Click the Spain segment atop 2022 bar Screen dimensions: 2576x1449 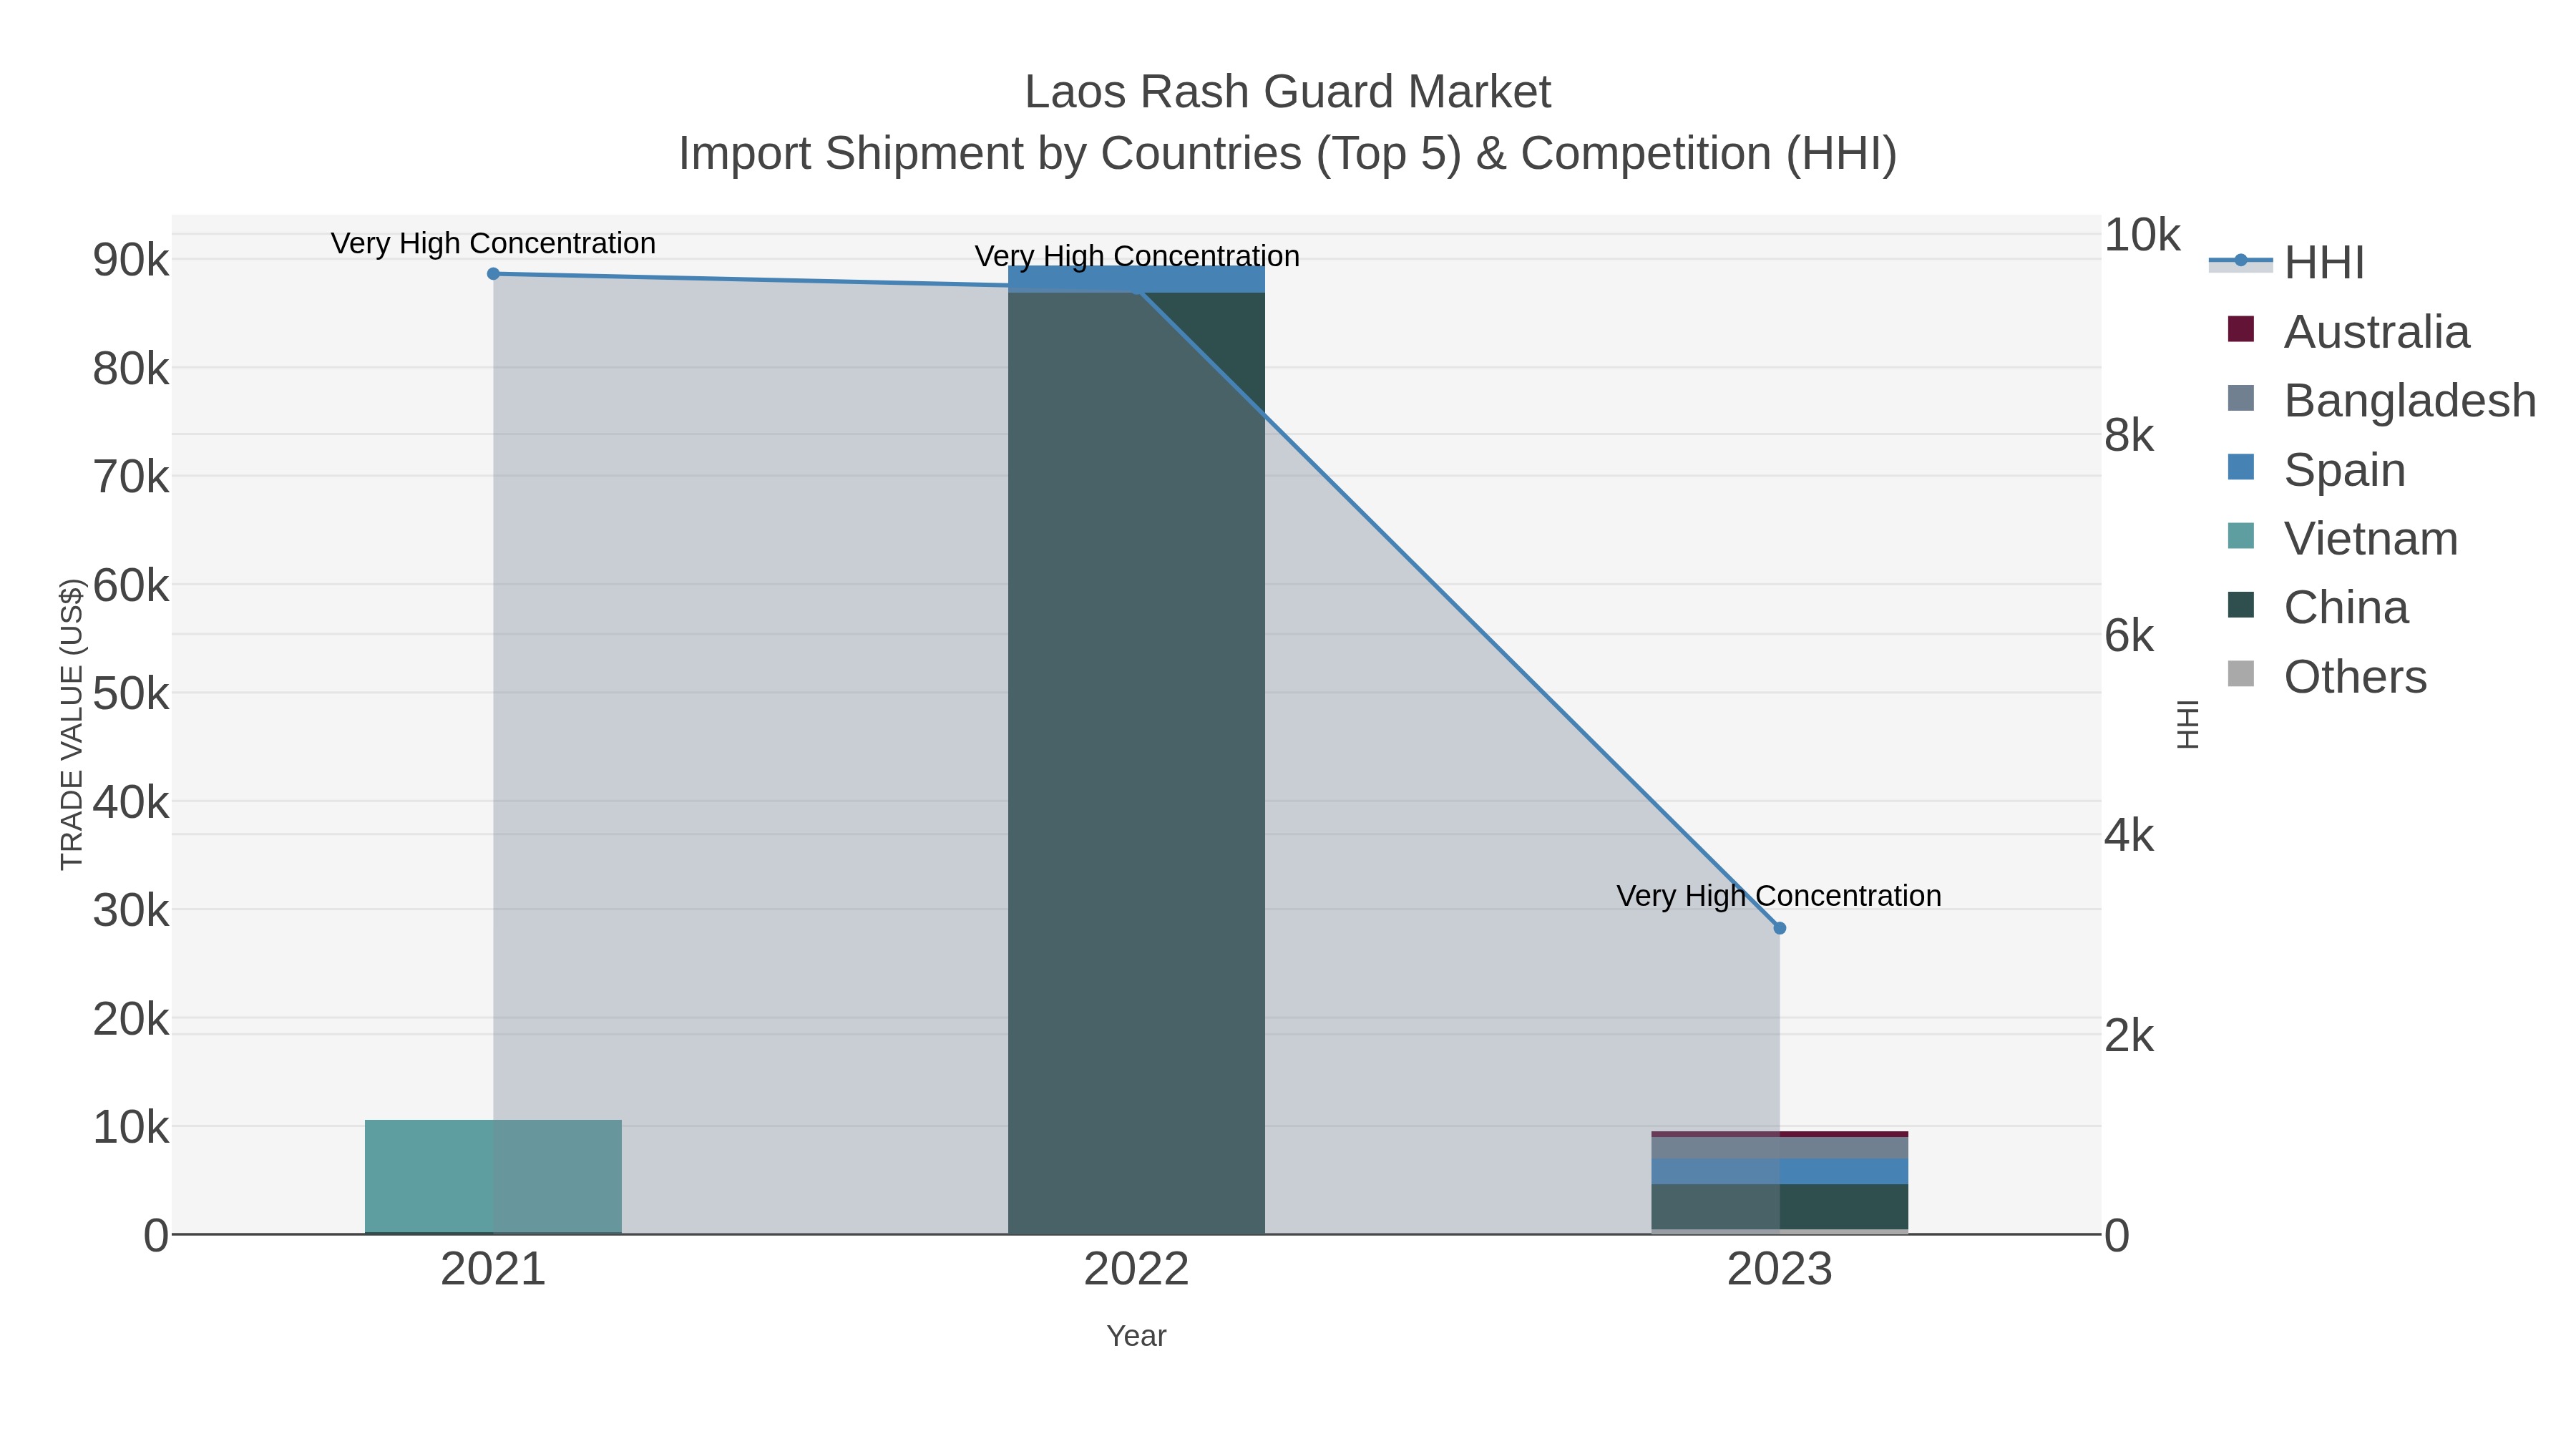(x=1136, y=279)
